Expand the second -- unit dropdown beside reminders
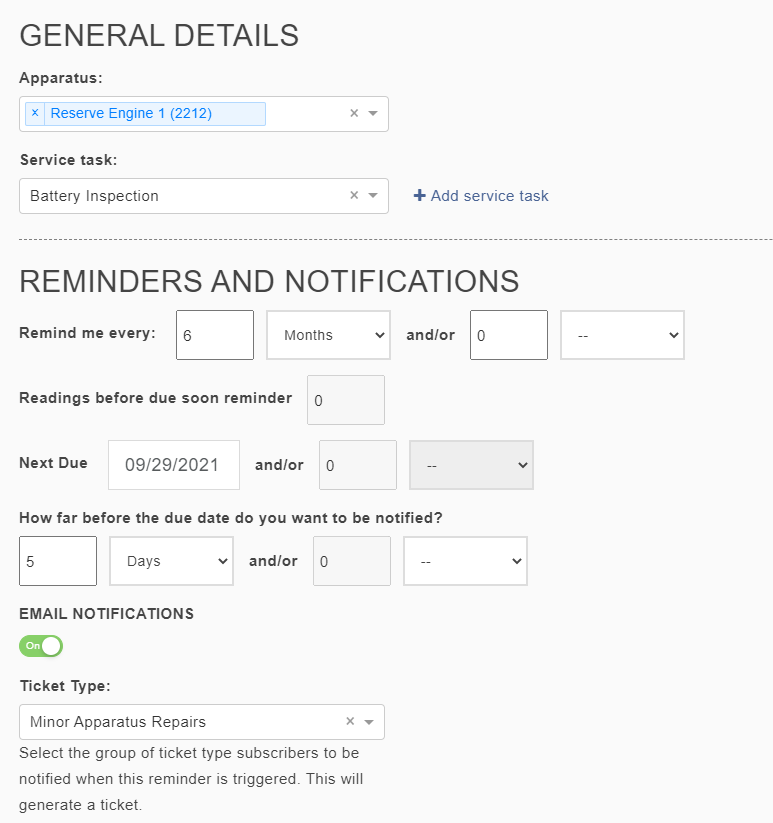 tap(621, 334)
